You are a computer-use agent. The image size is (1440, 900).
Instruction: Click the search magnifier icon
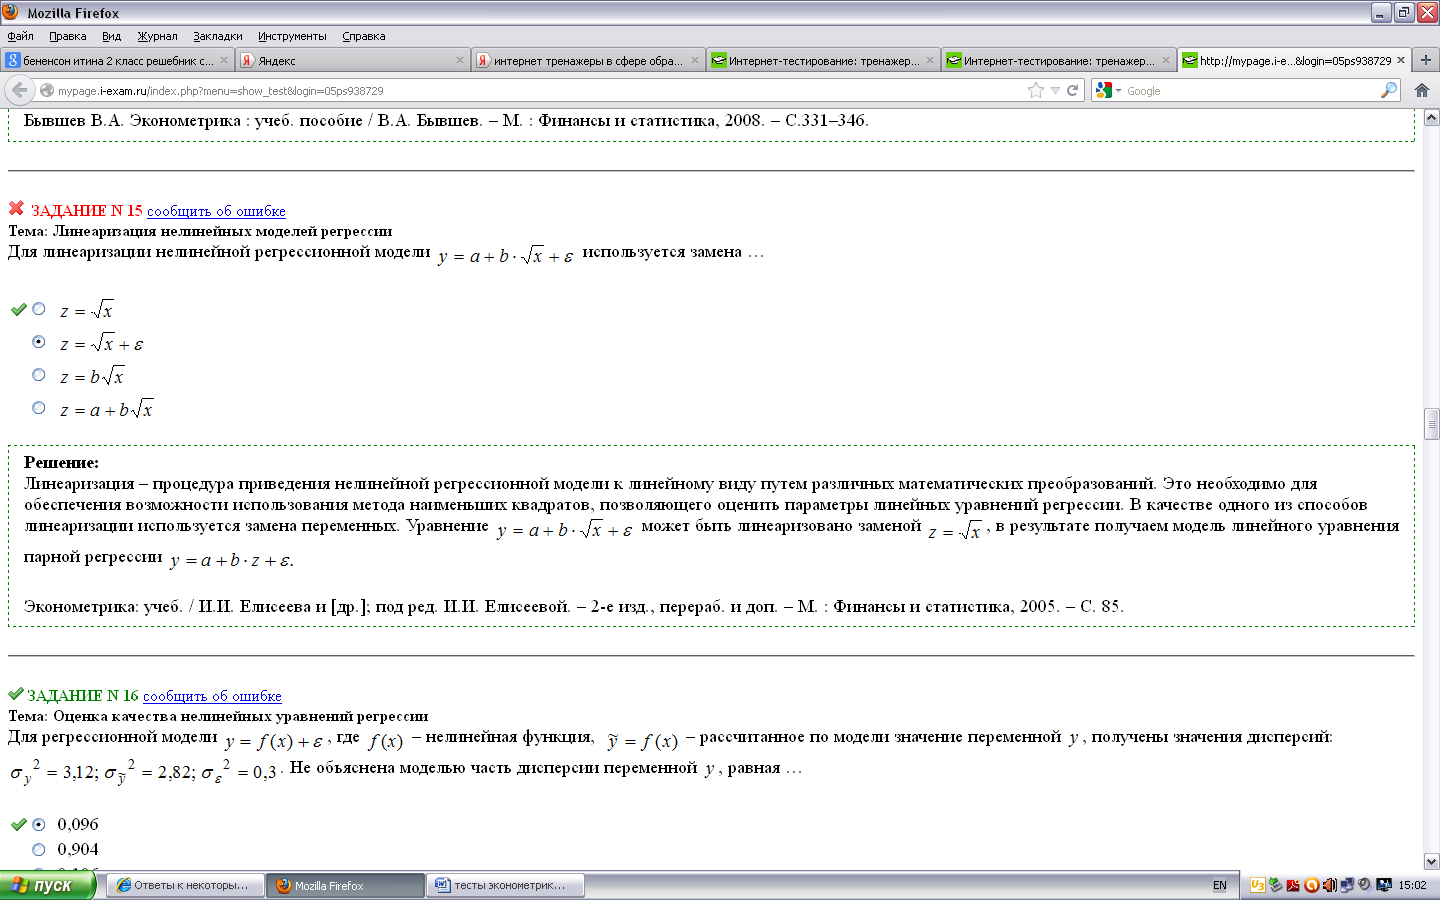[1389, 90]
